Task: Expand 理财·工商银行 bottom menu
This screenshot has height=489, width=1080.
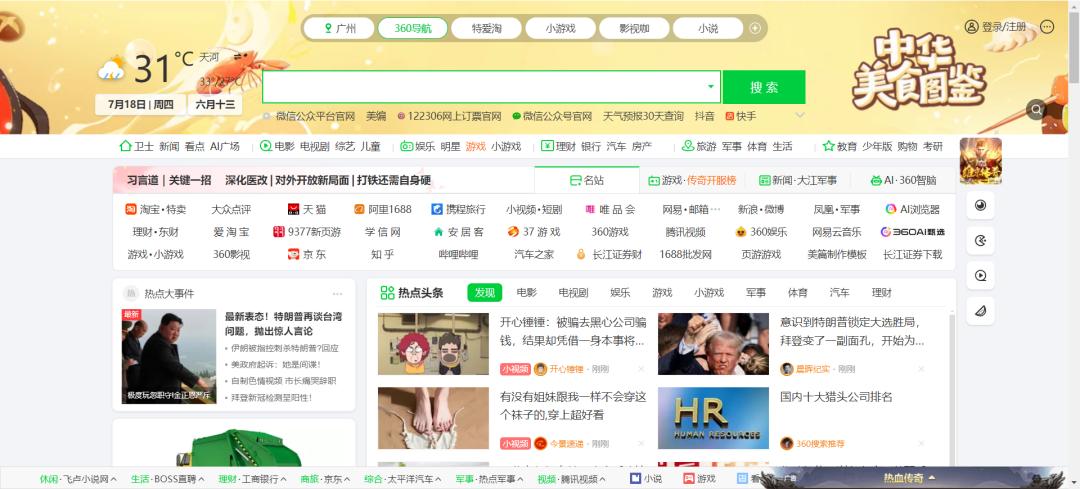Action: pos(284,479)
